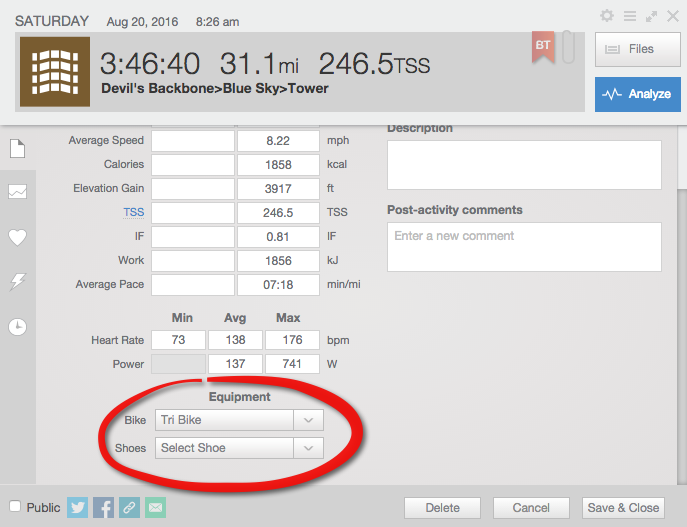Click the BT bookmark flag icon
Screen dimensions: 687x527
tap(543, 47)
